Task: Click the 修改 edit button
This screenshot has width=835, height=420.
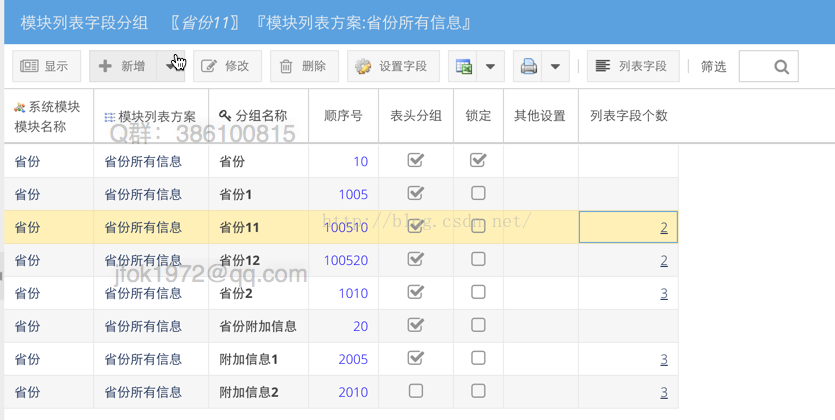Action: coord(227,66)
